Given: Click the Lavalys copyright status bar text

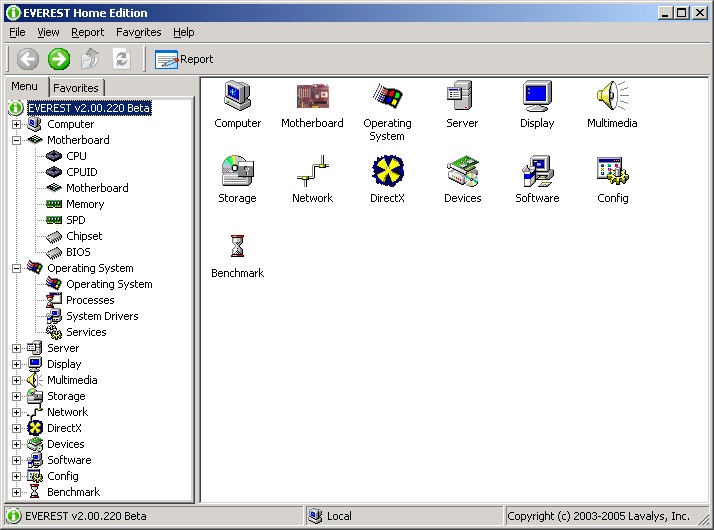Looking at the screenshot, I should pos(598,516).
